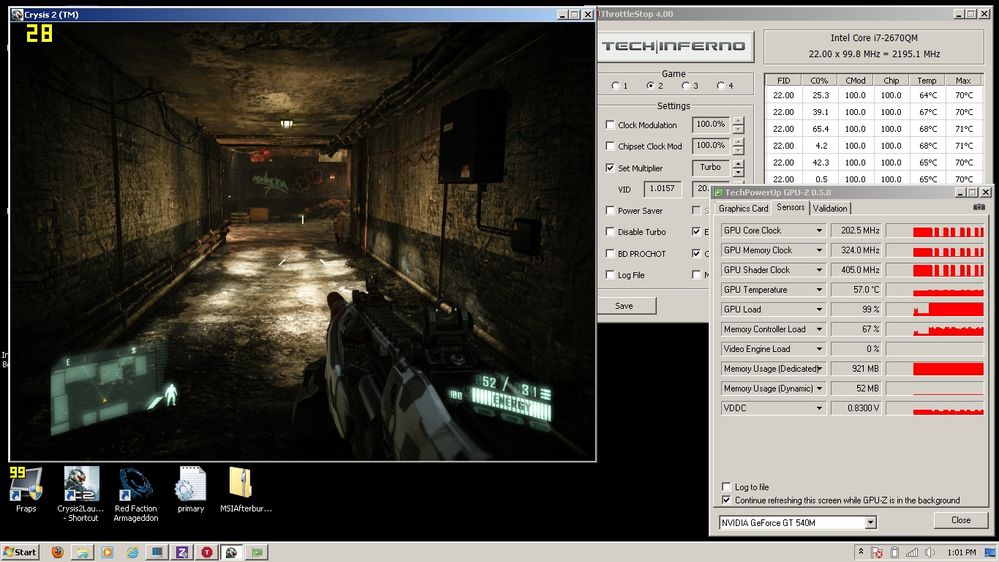
Task: Switch to the blue monitor taskbar app
Action: tap(157, 552)
